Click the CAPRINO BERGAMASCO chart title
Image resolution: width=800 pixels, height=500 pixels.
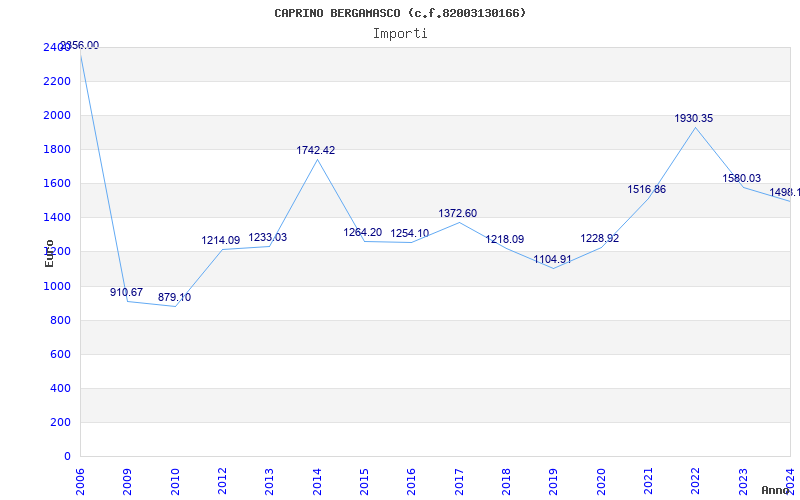pyautogui.click(x=400, y=13)
